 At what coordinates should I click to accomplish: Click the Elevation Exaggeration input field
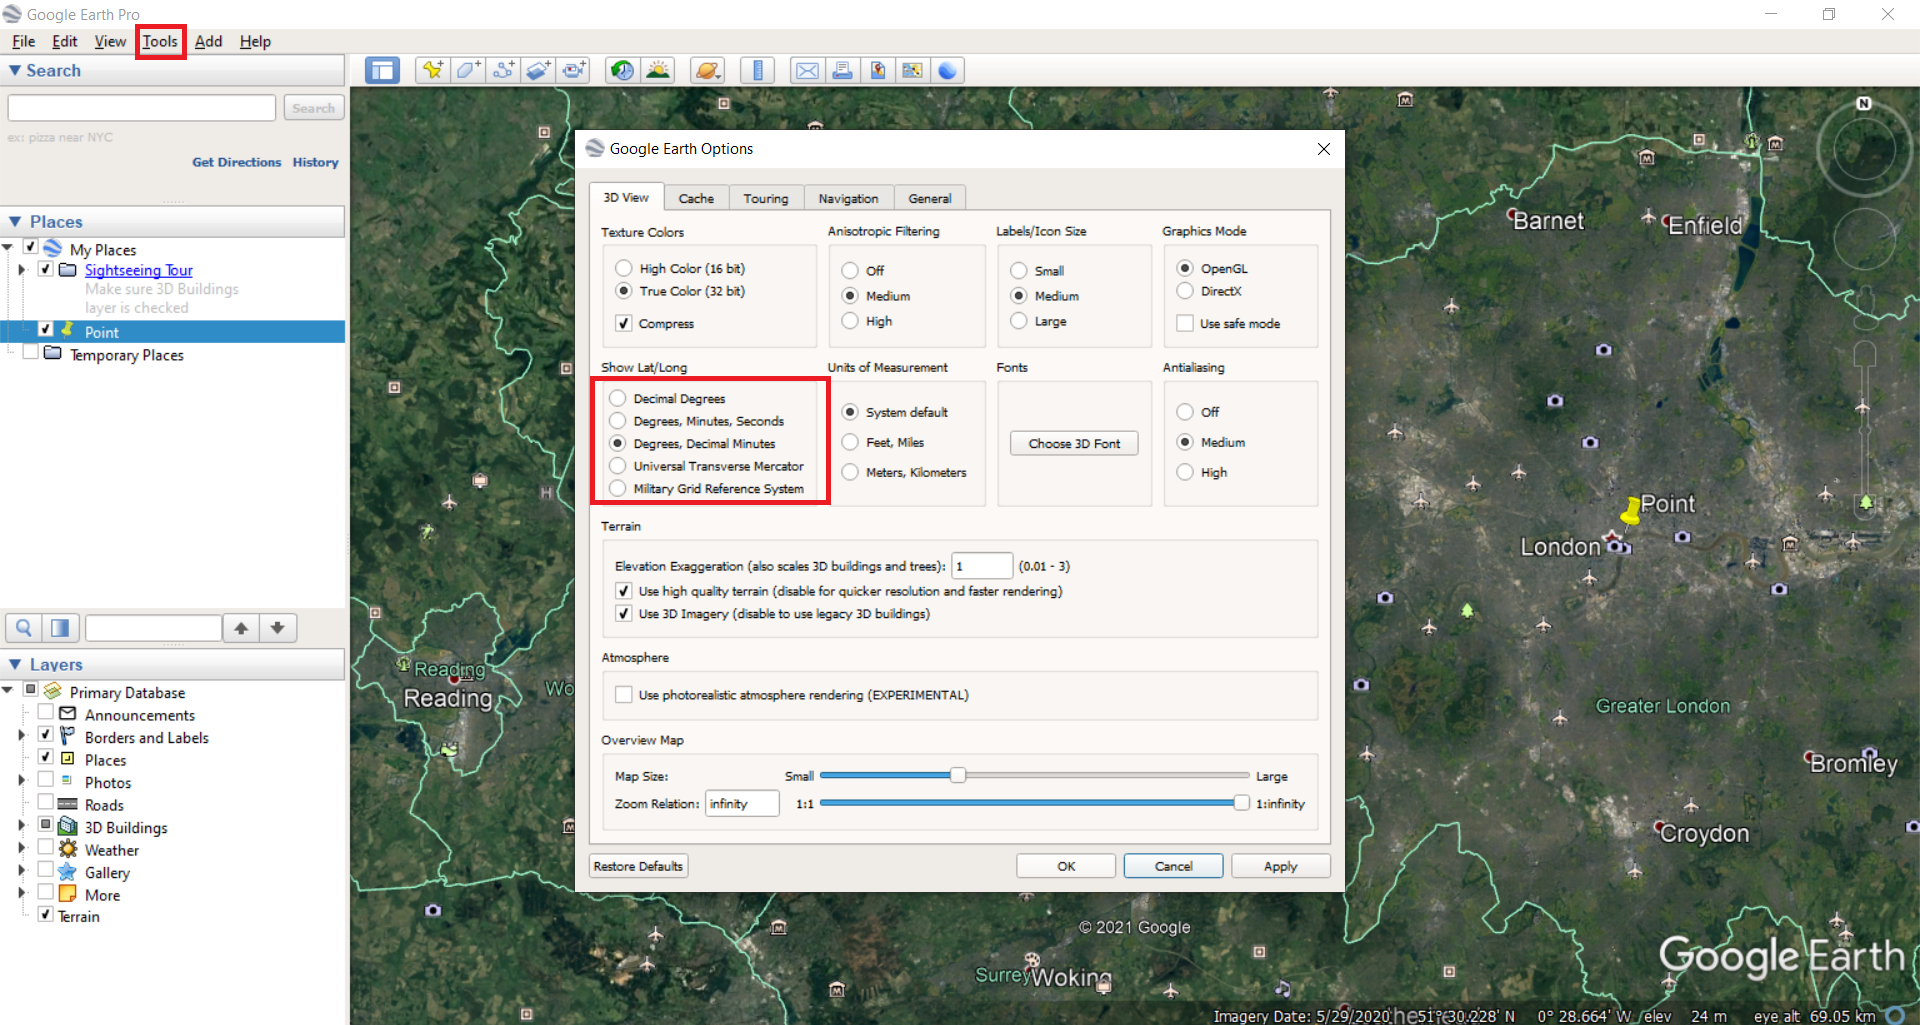(982, 566)
